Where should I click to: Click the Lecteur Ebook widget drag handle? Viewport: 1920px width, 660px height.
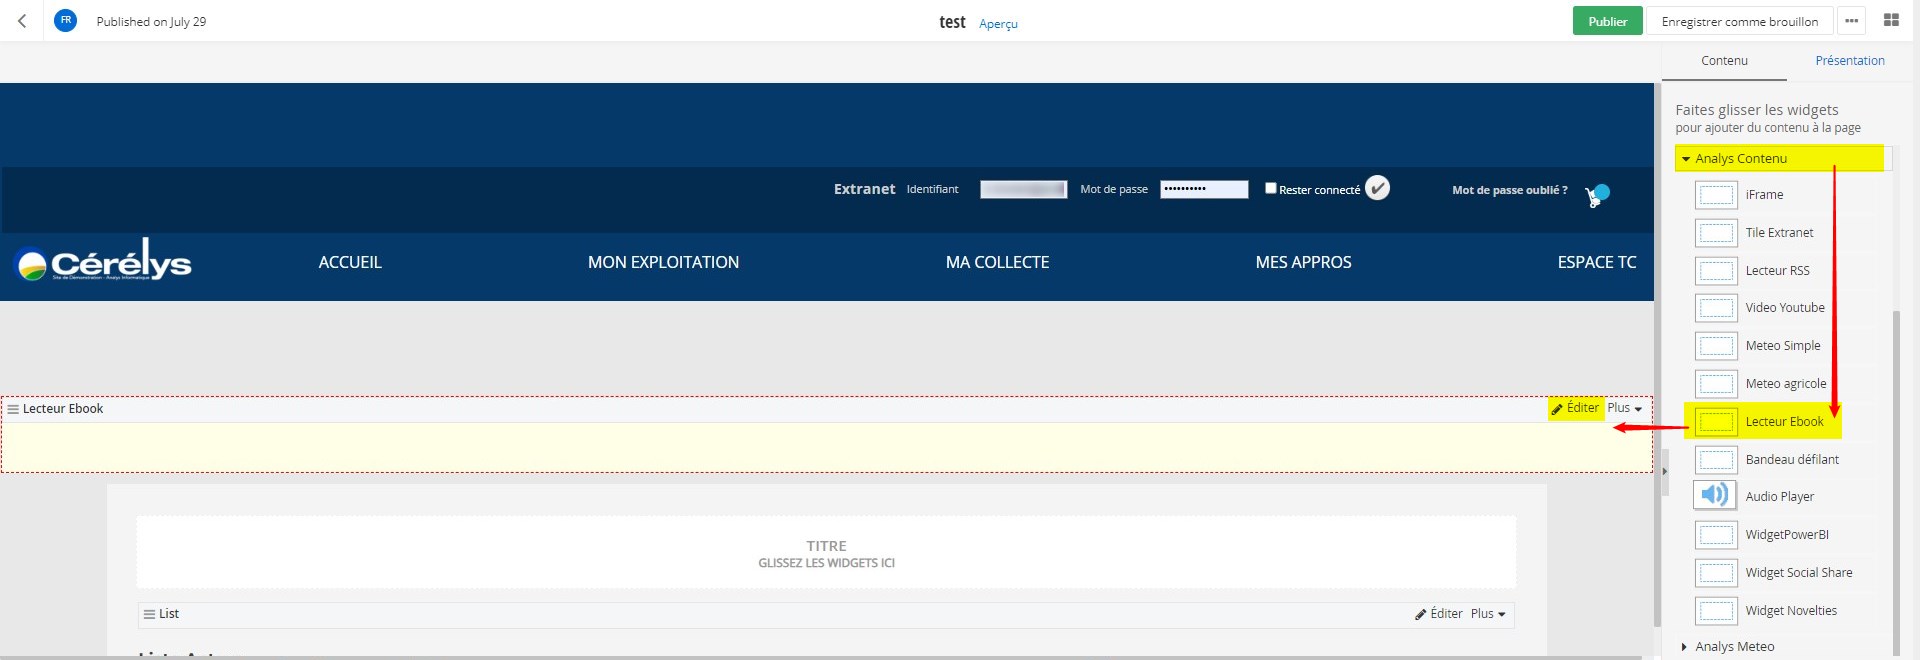click(x=13, y=409)
